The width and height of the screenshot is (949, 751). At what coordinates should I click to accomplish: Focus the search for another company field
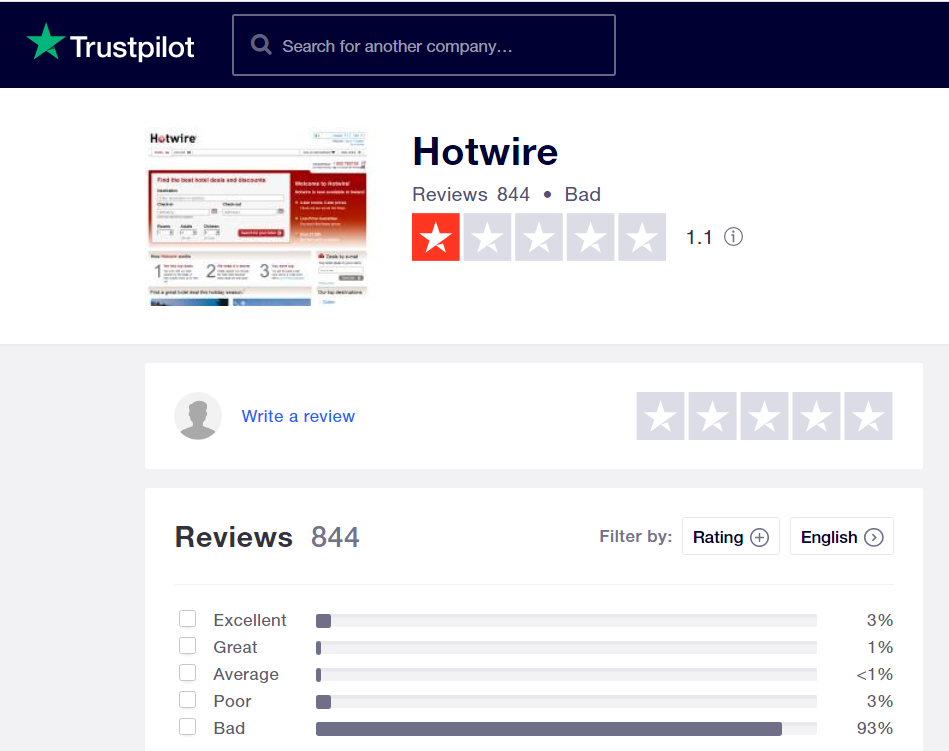424,45
